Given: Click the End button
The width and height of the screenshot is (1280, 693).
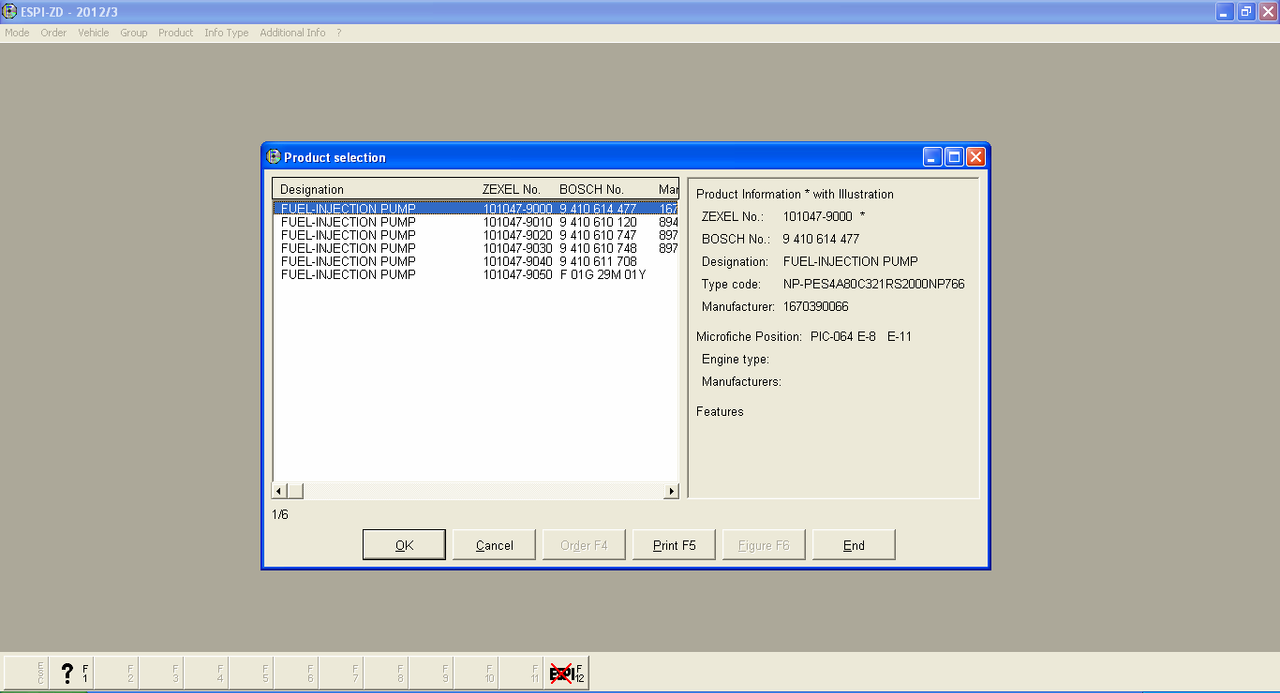Looking at the screenshot, I should pos(854,545).
